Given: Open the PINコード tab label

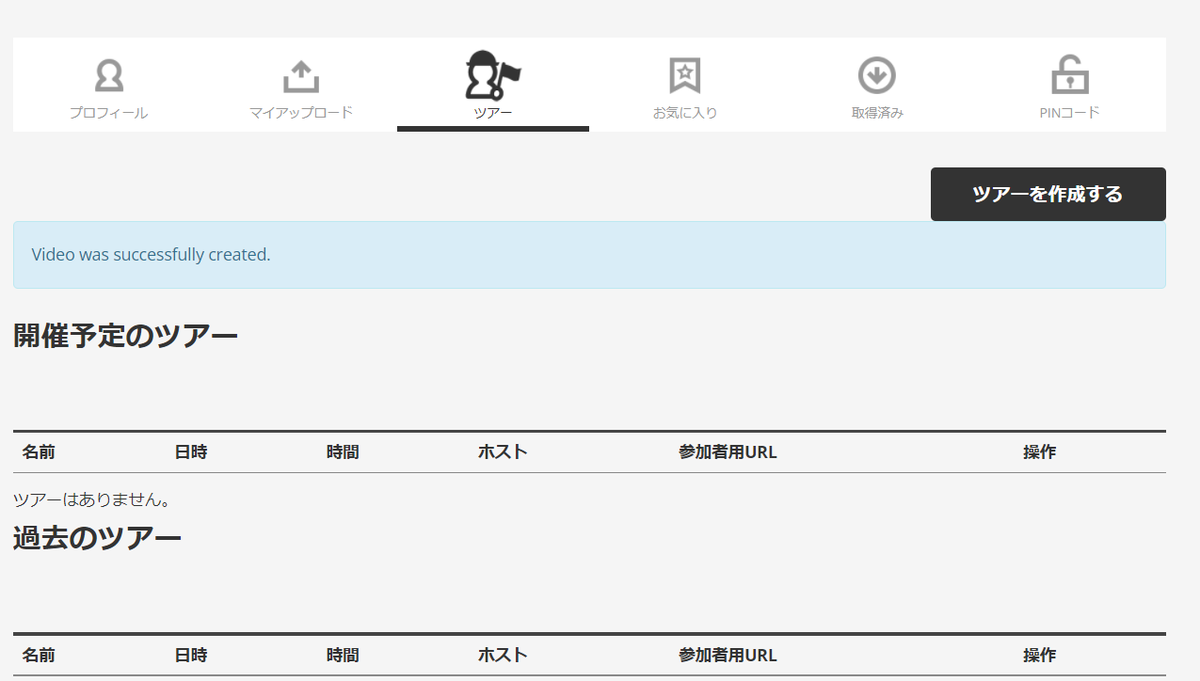Looking at the screenshot, I should point(1069,113).
